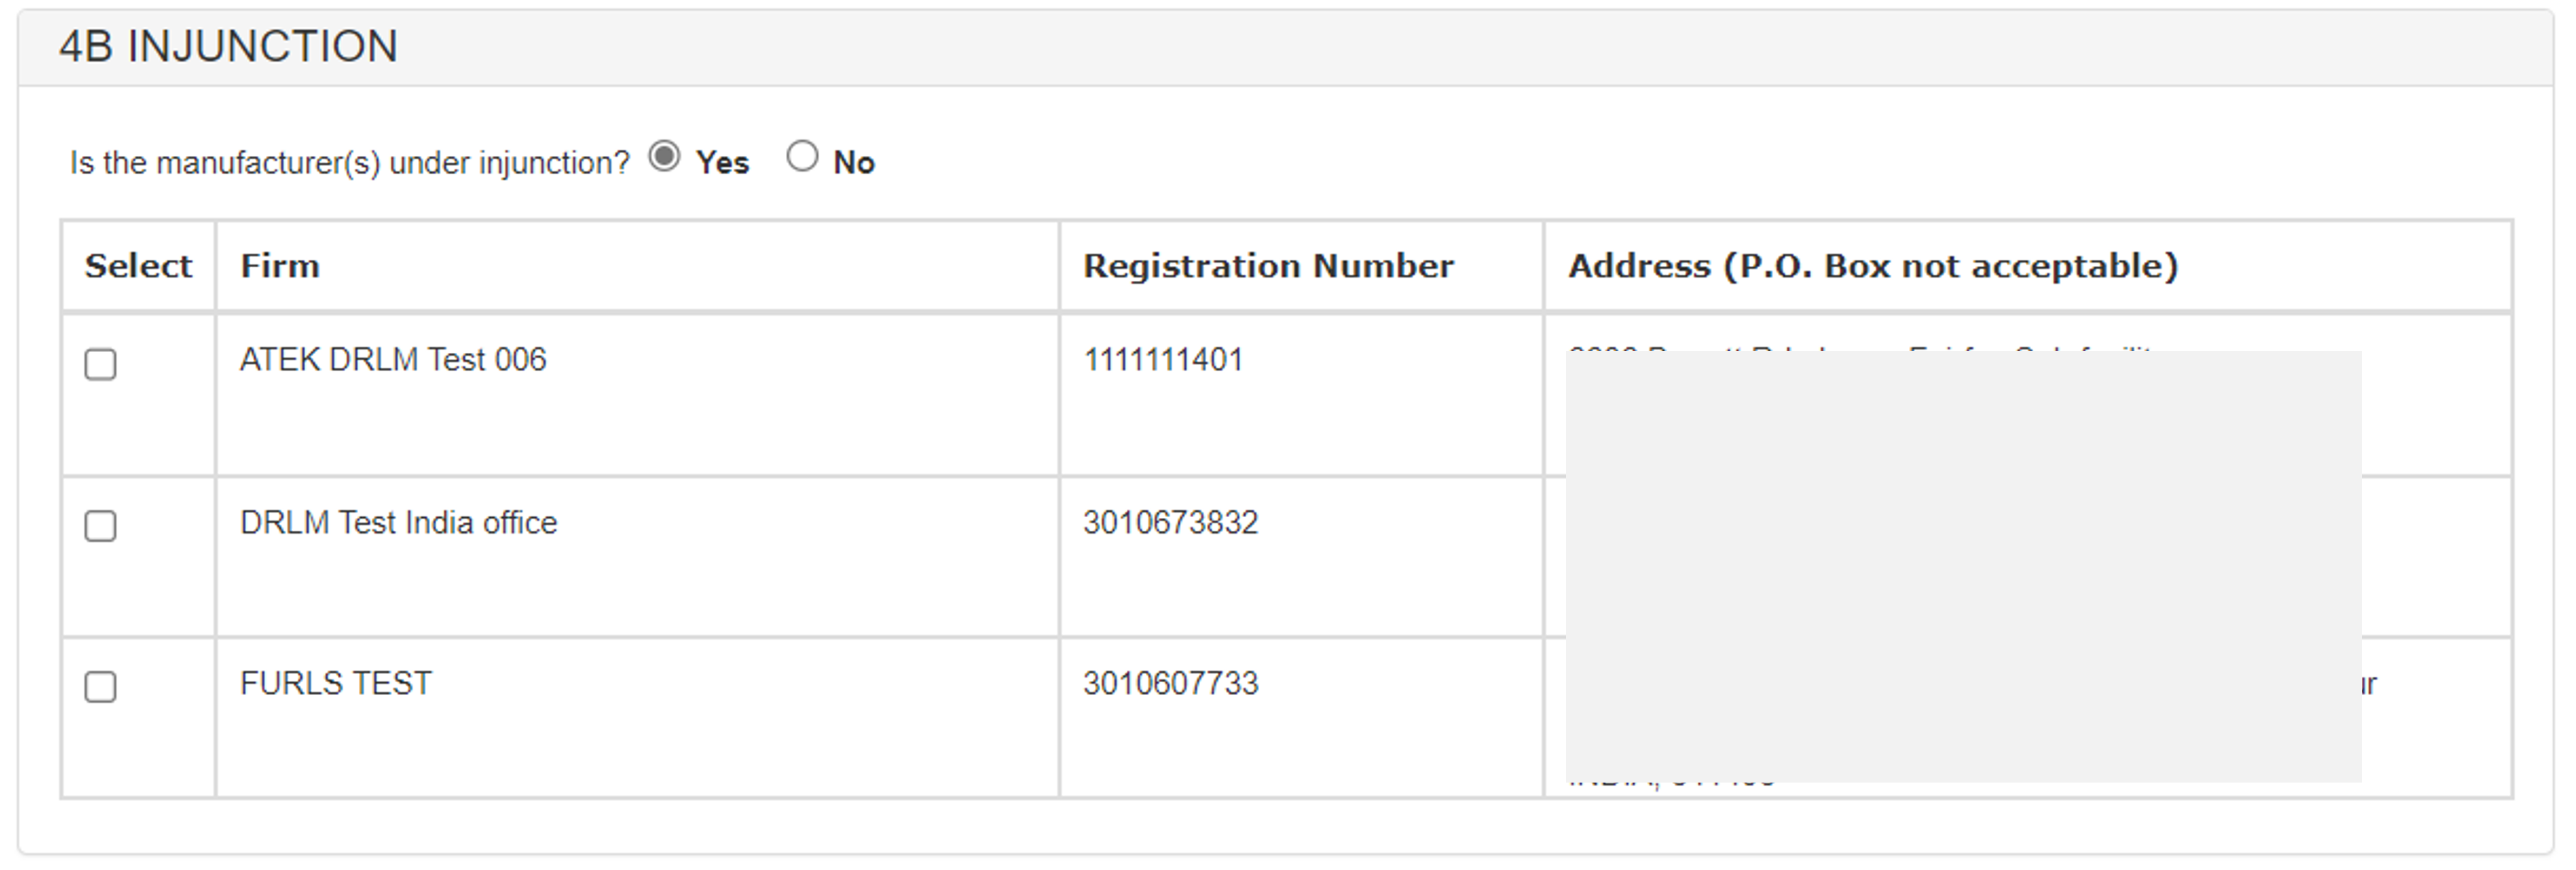Check the box for ATEK DRLM Test 006
Screen dimensions: 2576x870
click(100, 364)
